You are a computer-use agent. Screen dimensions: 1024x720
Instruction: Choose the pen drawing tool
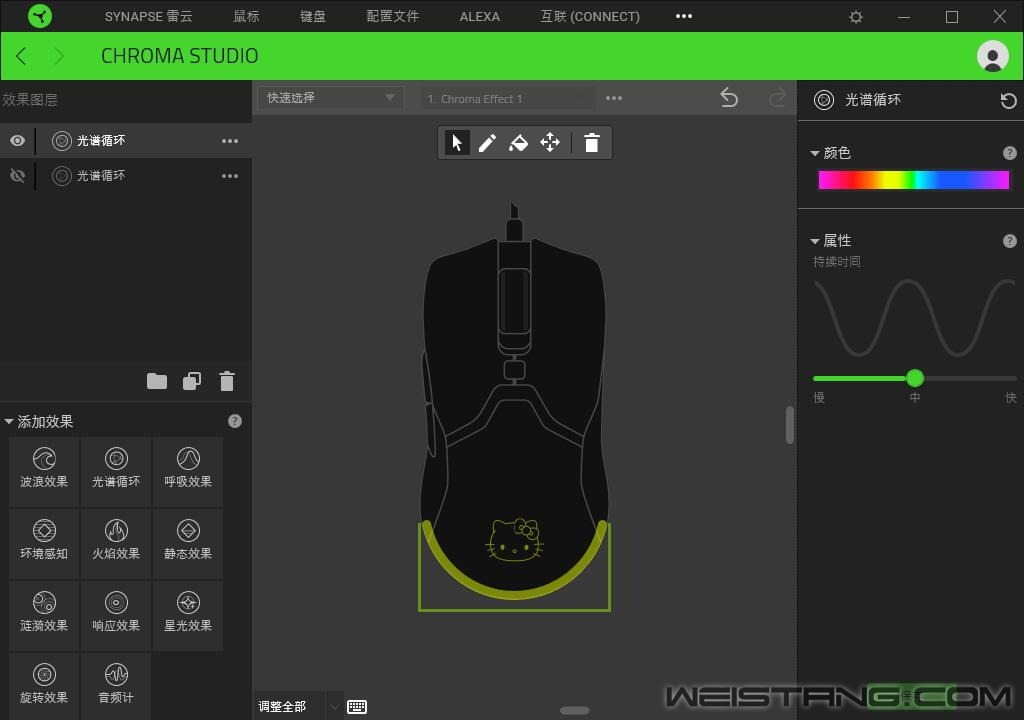pyautogui.click(x=487, y=142)
